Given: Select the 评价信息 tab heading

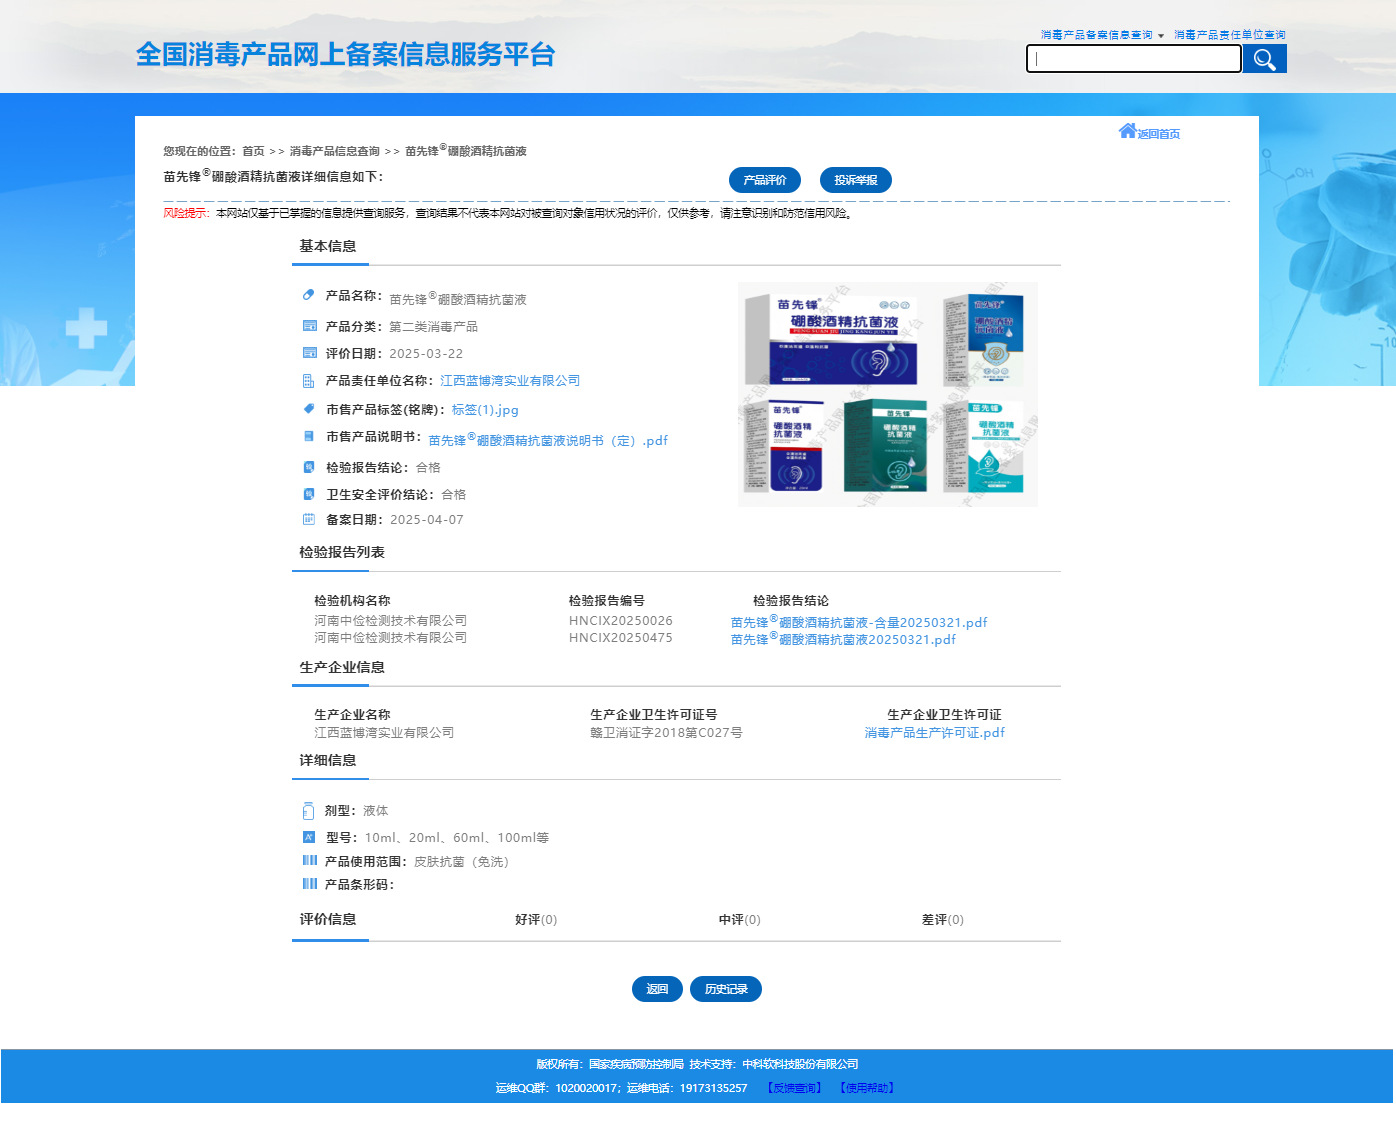Looking at the screenshot, I should coord(328,920).
